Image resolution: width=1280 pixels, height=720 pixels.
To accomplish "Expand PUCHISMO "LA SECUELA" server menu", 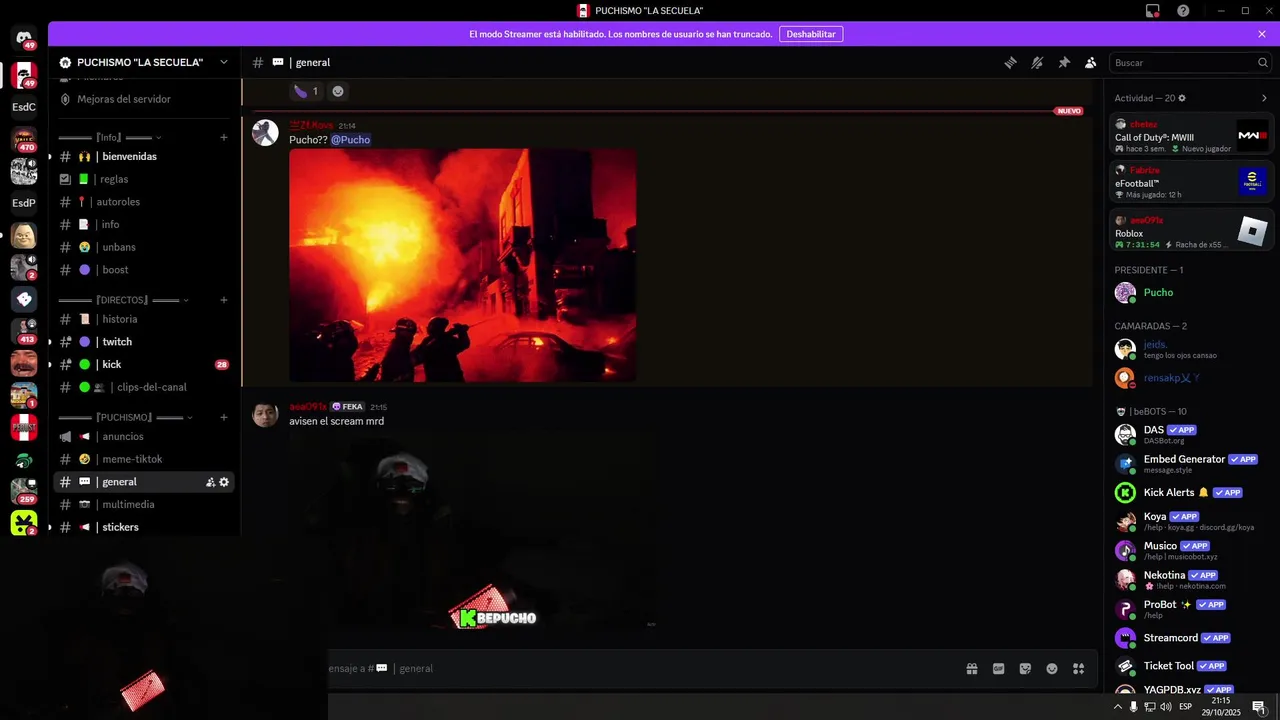I will [x=144, y=62].
